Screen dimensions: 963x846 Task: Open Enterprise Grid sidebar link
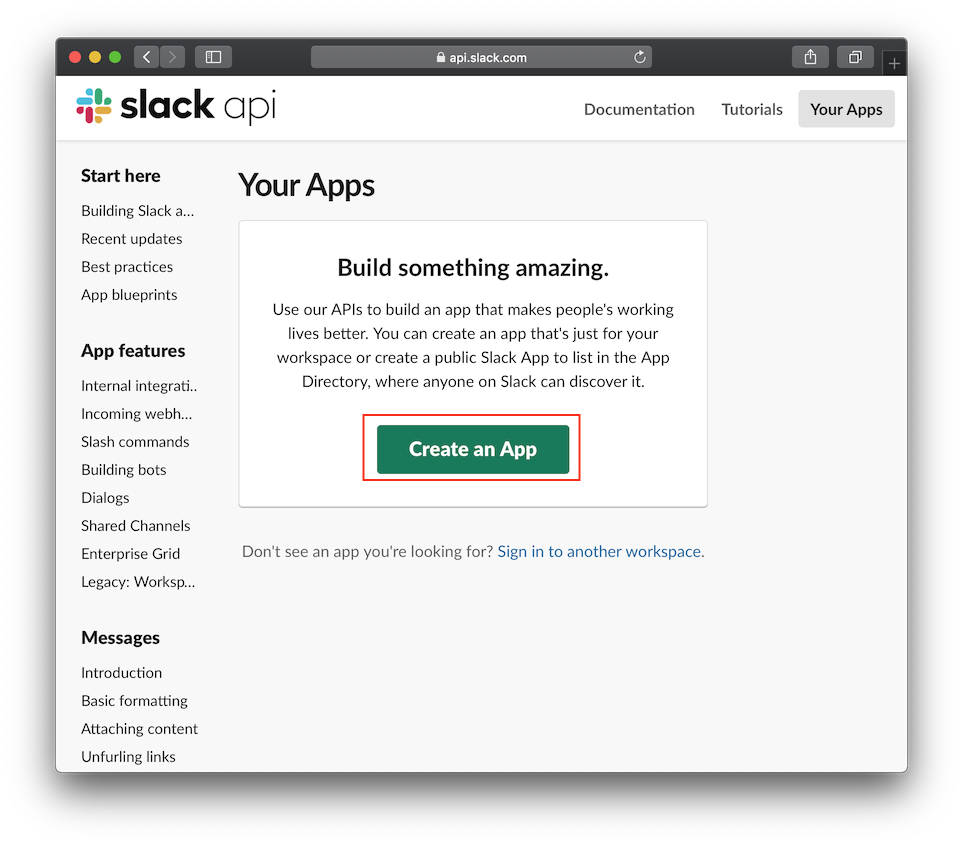(130, 554)
